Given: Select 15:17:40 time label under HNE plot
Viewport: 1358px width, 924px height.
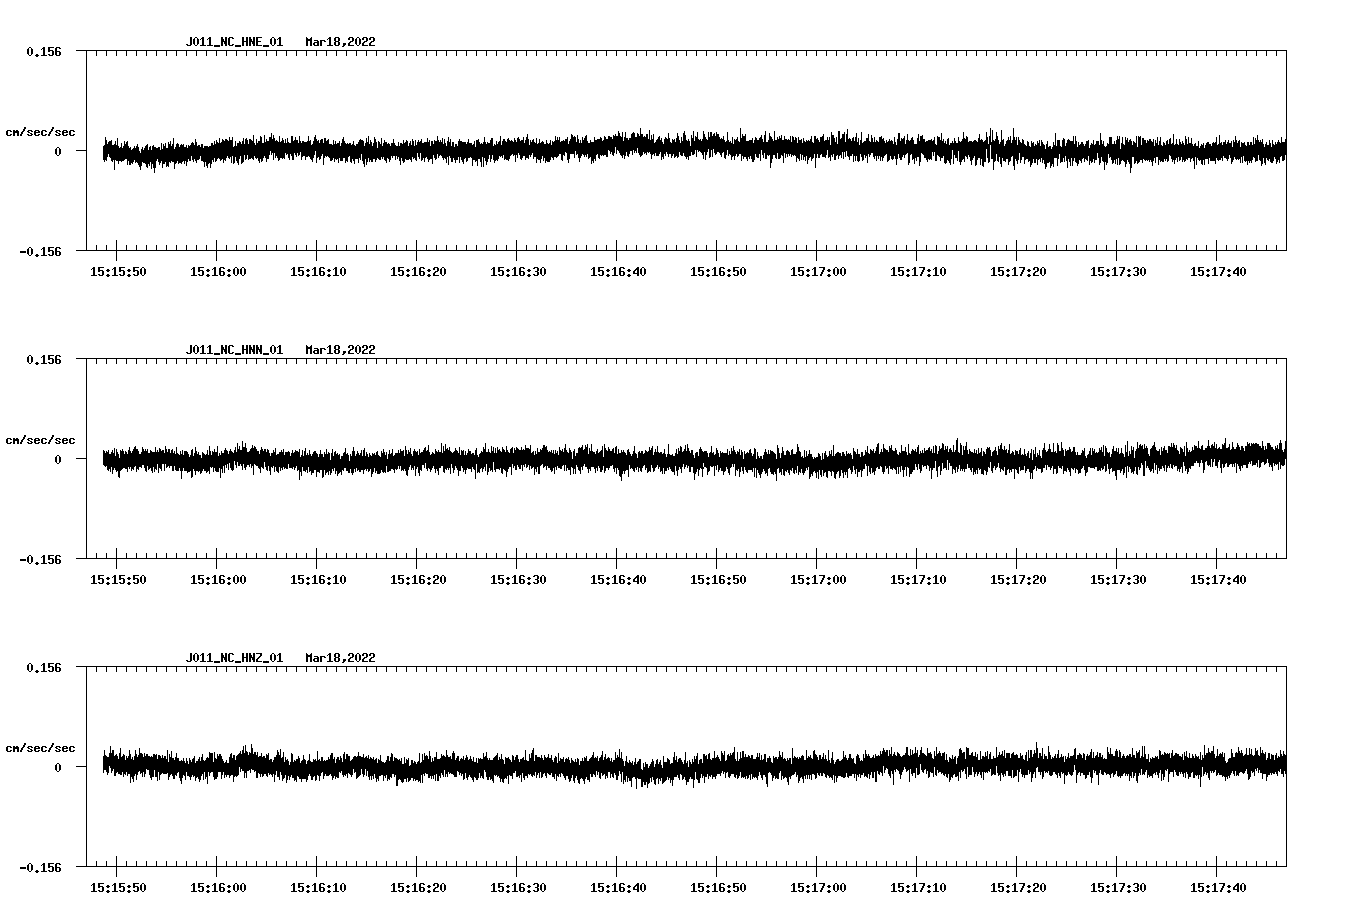Looking at the screenshot, I should click(1218, 272).
